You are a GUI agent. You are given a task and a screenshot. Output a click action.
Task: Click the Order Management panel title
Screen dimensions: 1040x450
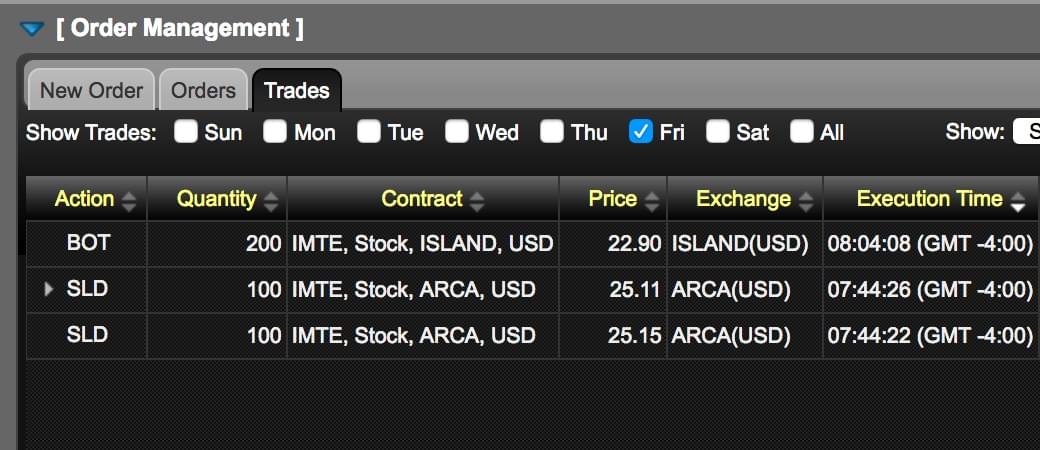click(x=180, y=28)
